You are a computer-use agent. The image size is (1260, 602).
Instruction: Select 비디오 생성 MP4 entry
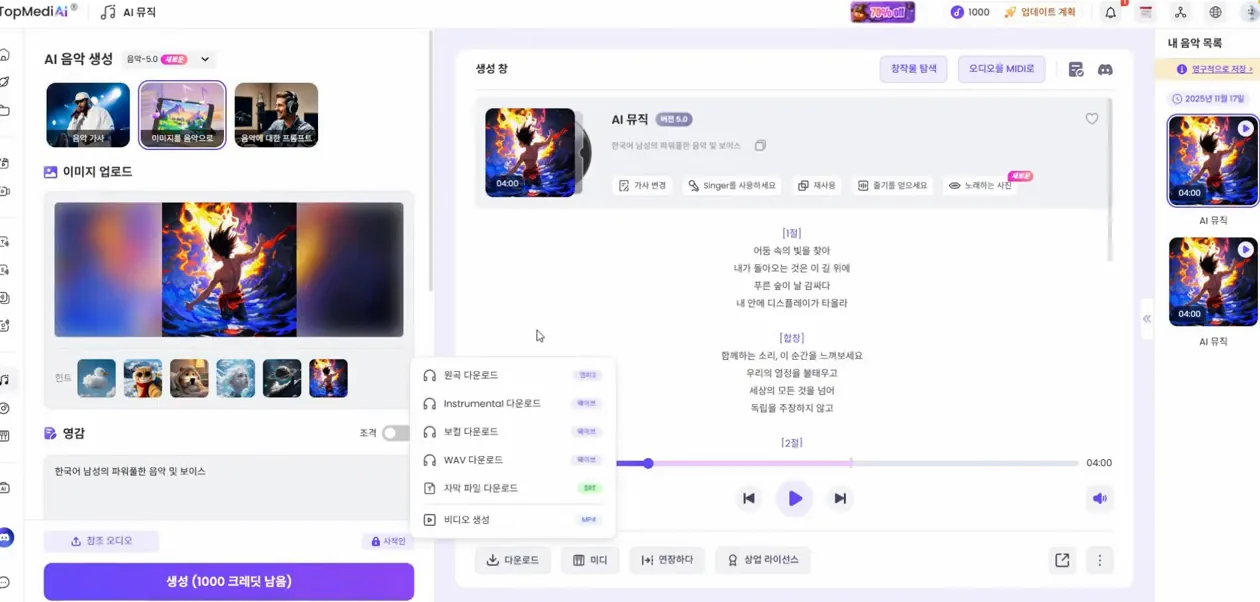pos(512,520)
